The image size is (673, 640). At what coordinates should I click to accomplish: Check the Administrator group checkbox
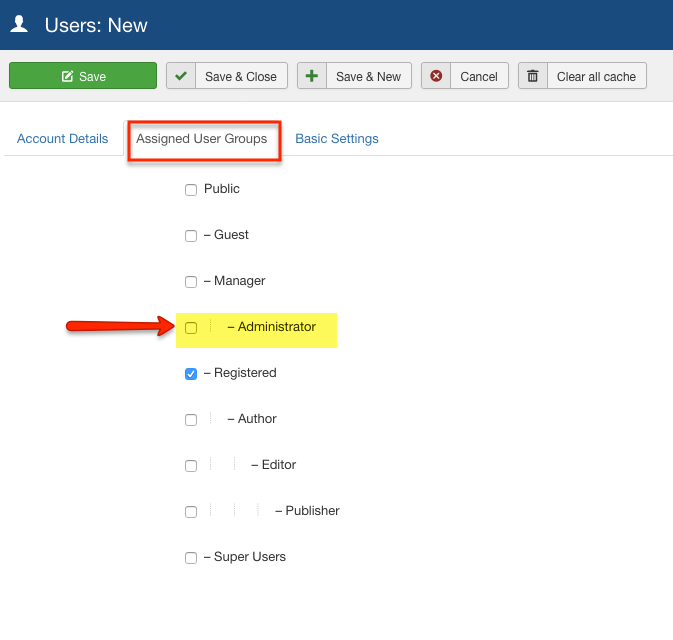coord(191,328)
